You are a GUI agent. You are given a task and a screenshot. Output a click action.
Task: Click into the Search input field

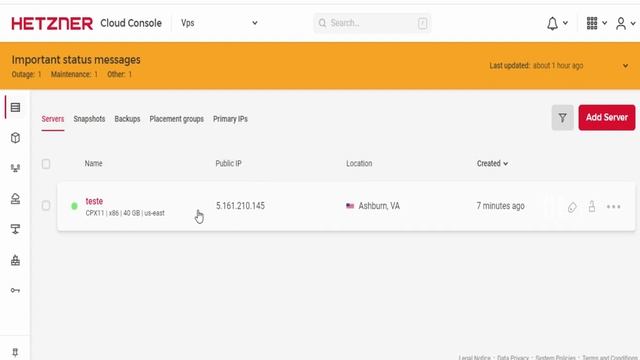click(x=372, y=23)
